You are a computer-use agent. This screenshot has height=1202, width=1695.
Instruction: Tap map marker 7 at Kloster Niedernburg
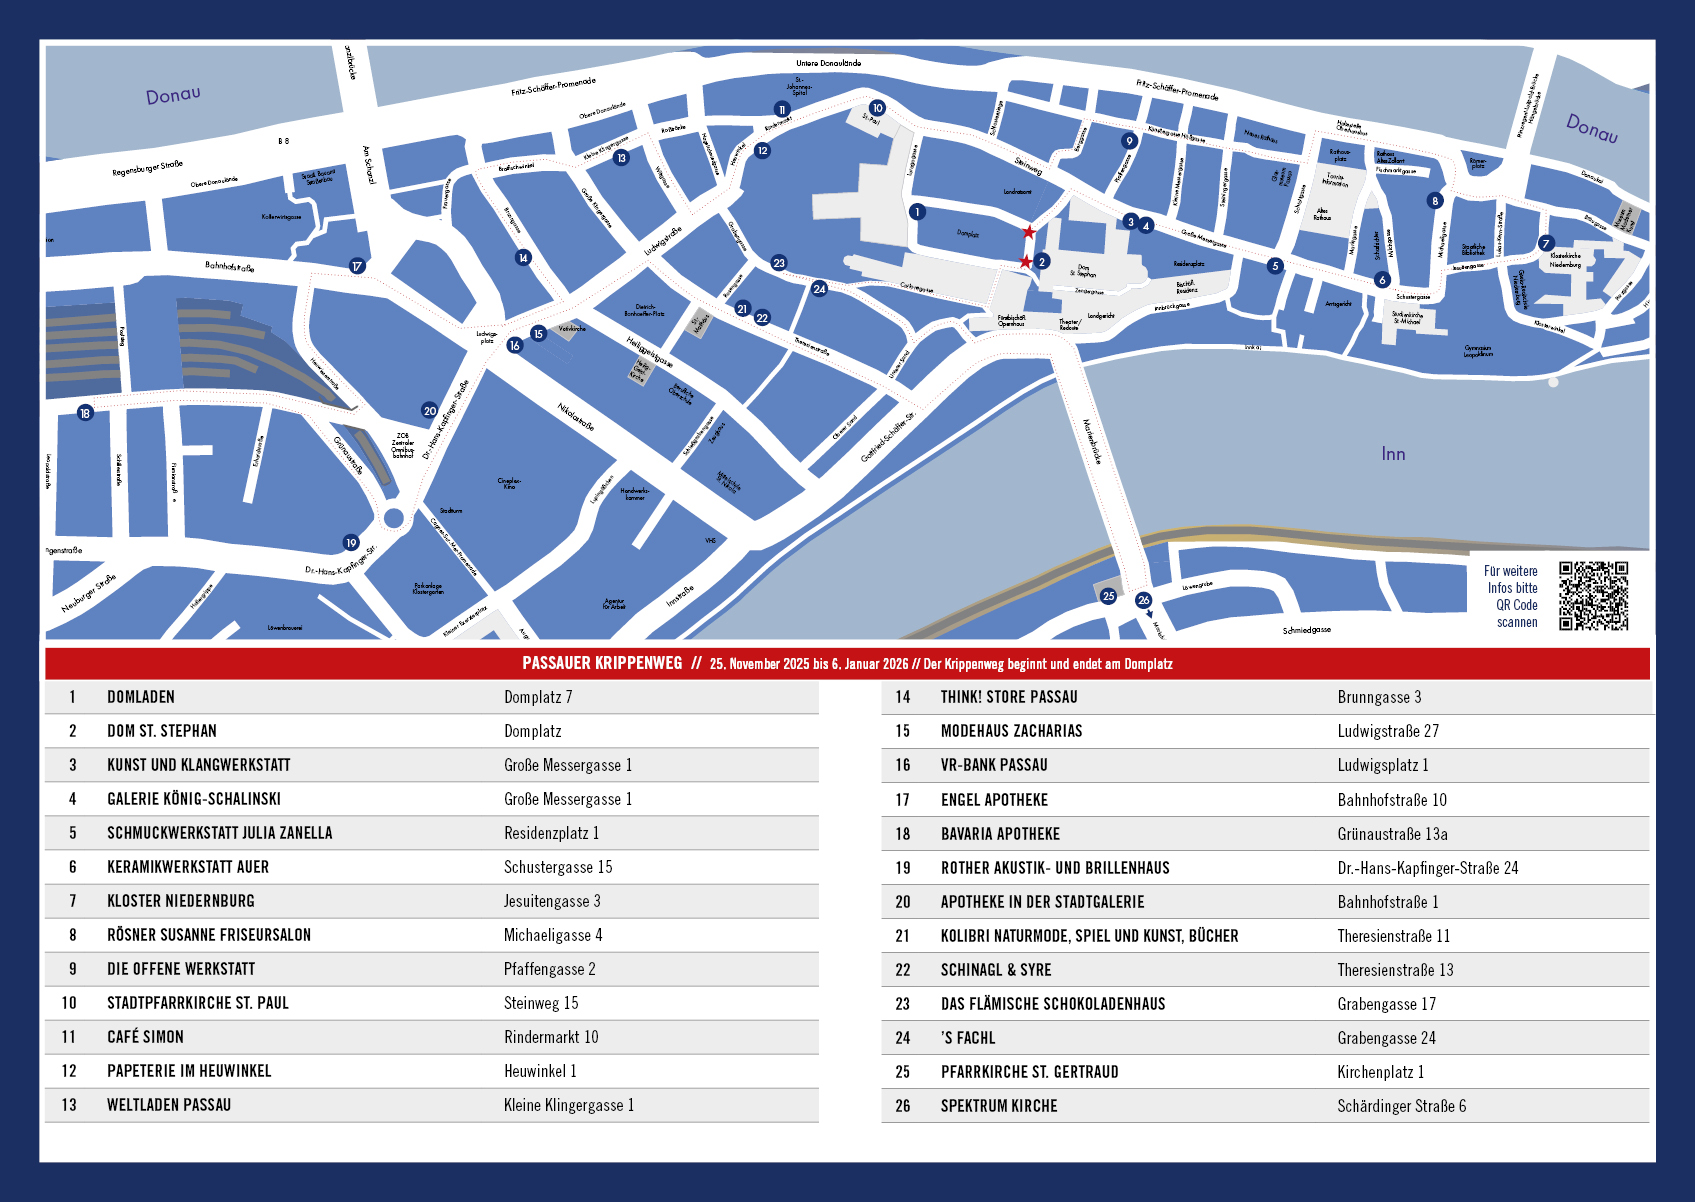click(x=1546, y=243)
